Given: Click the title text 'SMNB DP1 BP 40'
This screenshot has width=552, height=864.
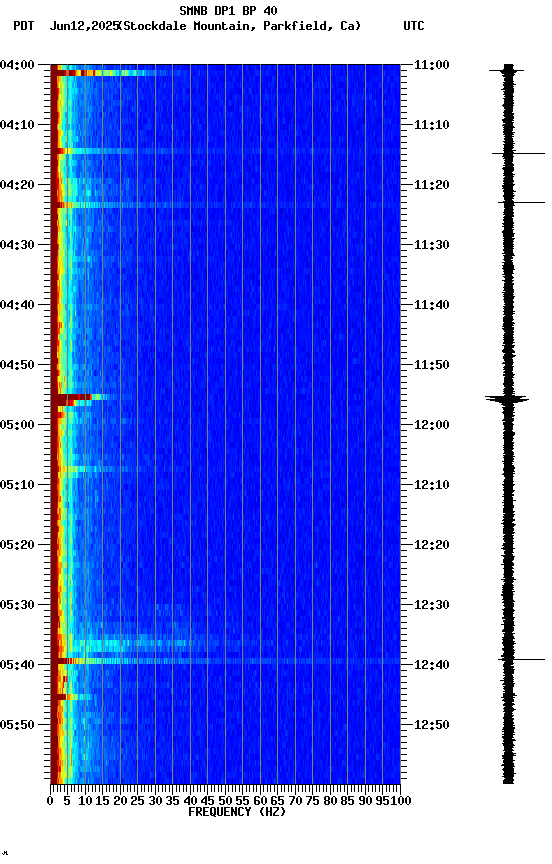Looking at the screenshot, I should pos(228,10).
